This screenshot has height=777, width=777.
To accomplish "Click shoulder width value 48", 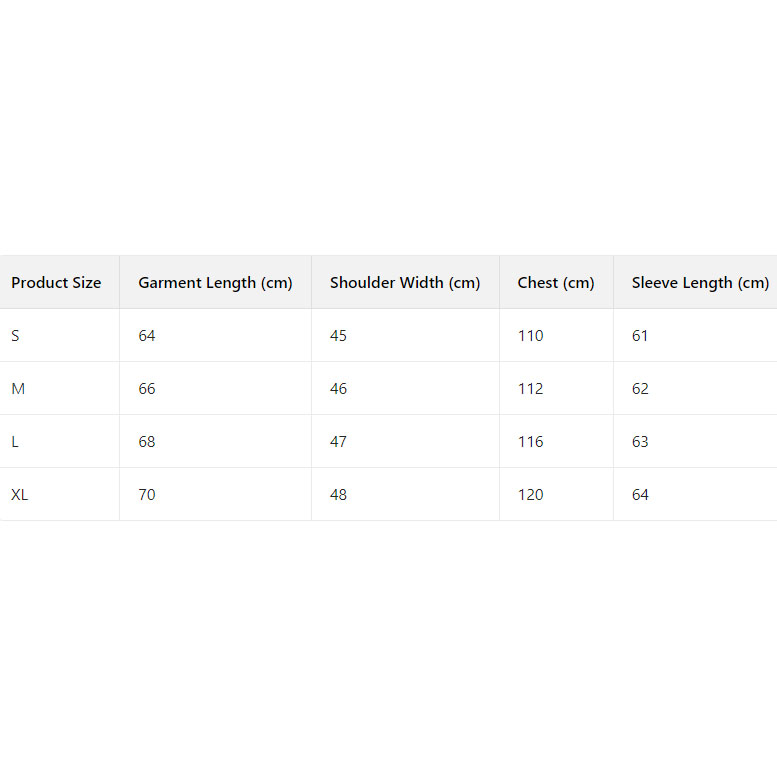I will [339, 495].
